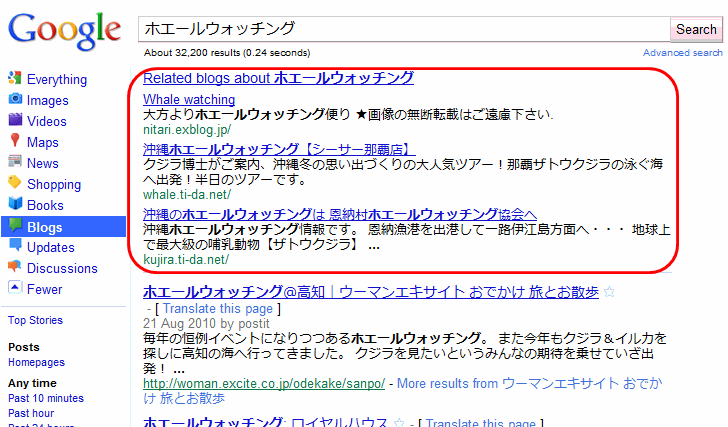This screenshot has width=728, height=427.
Task: Click the Images camera icon
Action: (x=15, y=99)
